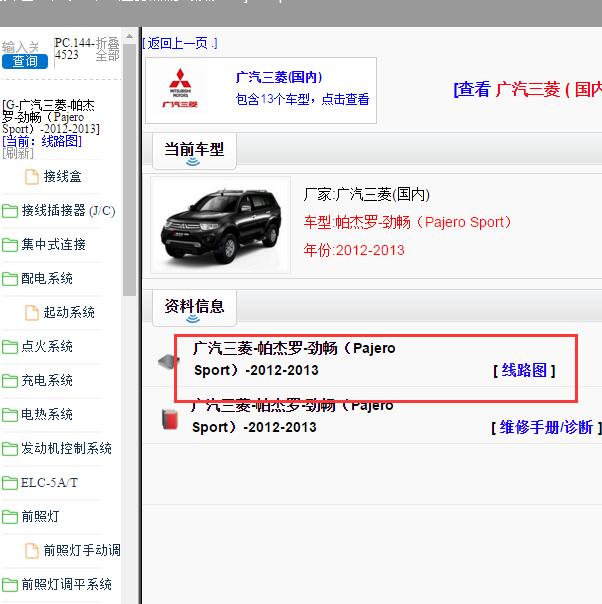Open the 维修手册/诊断 manual link

click(546, 428)
